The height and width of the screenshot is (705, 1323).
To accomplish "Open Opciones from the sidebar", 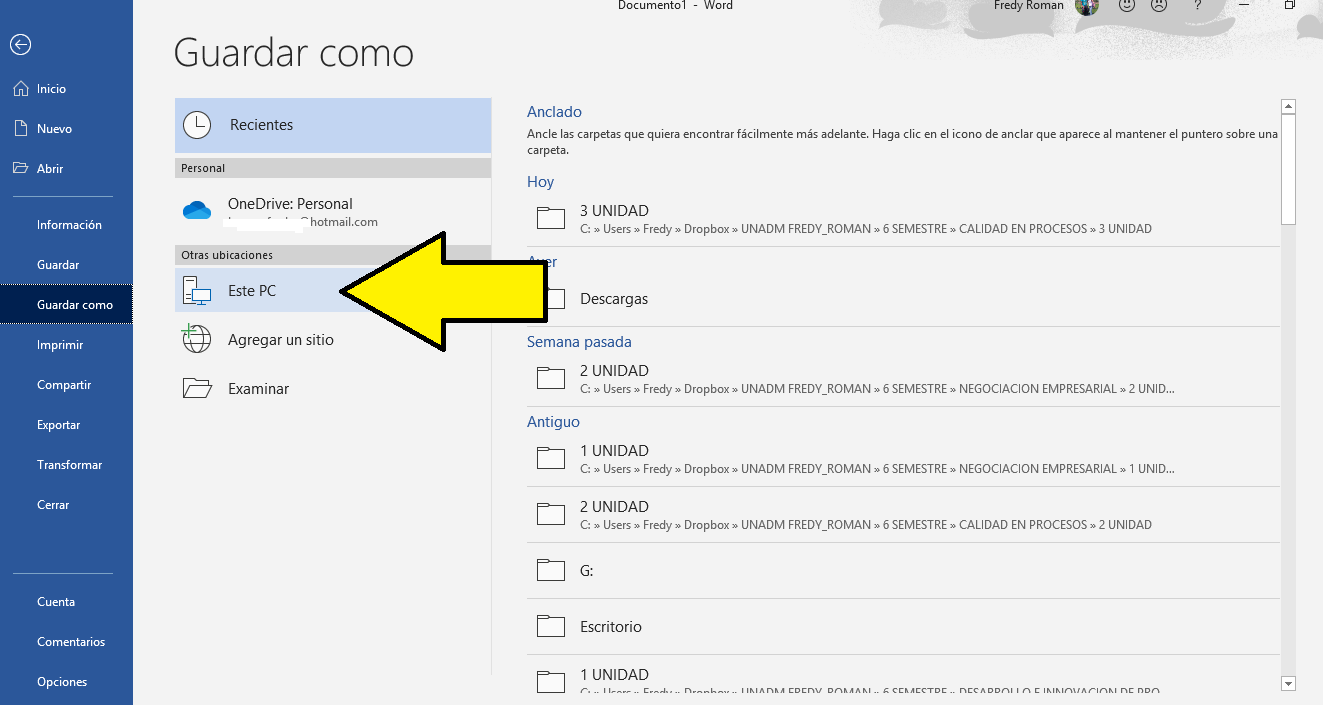I will click(62, 681).
